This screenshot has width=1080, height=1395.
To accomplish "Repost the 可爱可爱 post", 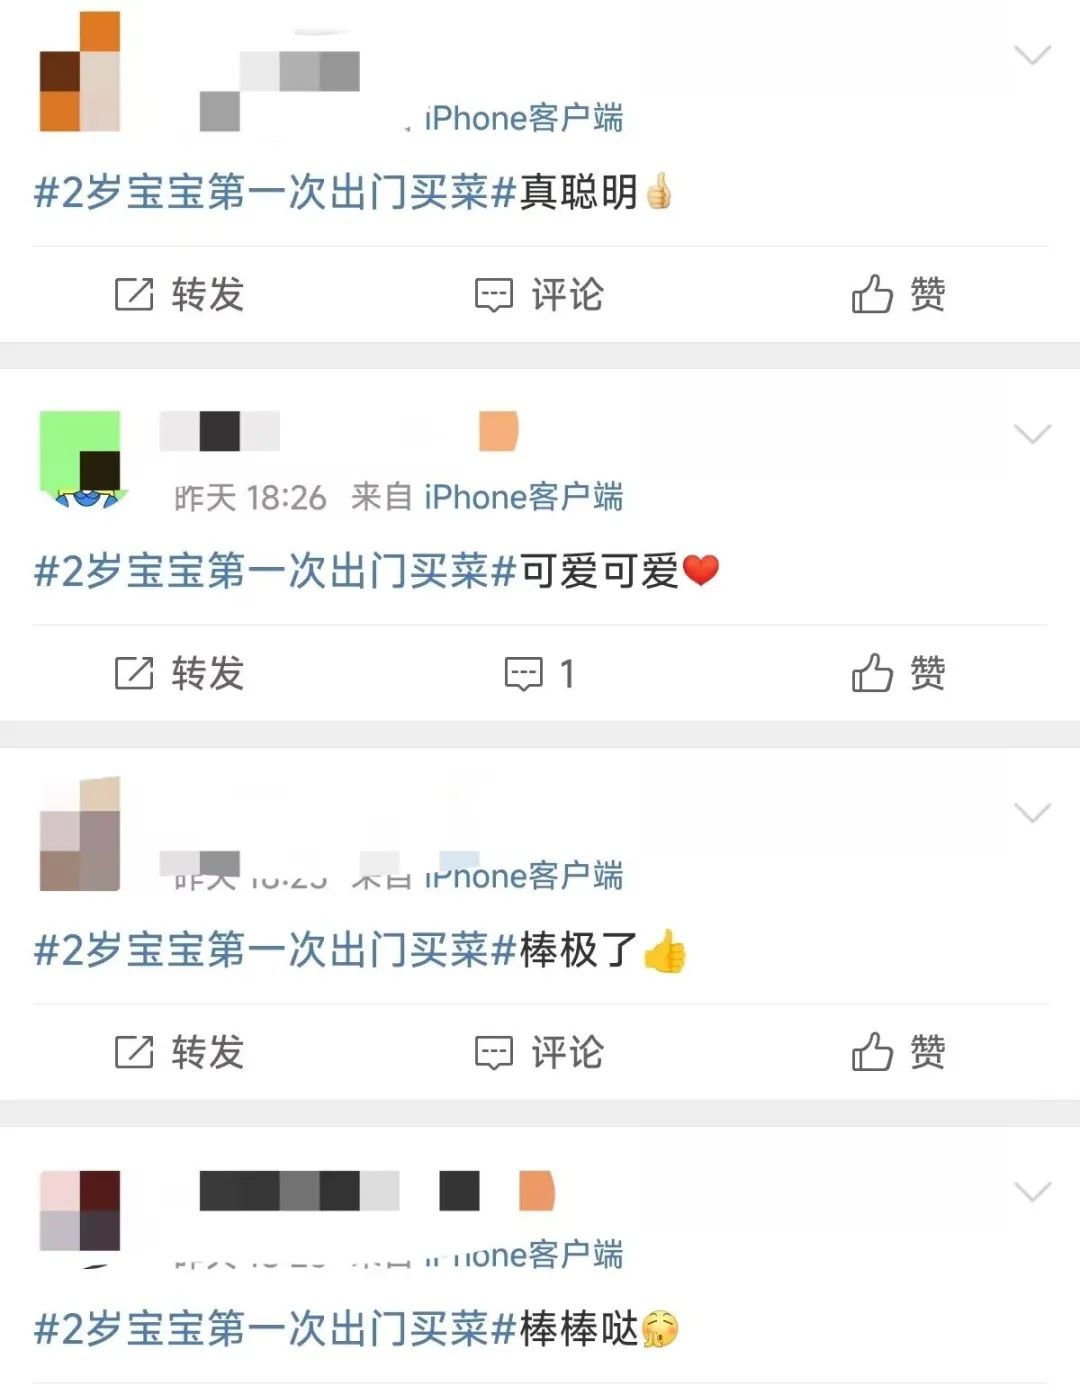I will tap(179, 673).
